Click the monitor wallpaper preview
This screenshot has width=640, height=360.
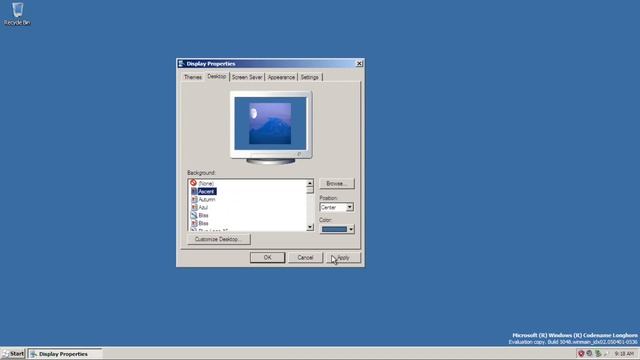(270, 124)
